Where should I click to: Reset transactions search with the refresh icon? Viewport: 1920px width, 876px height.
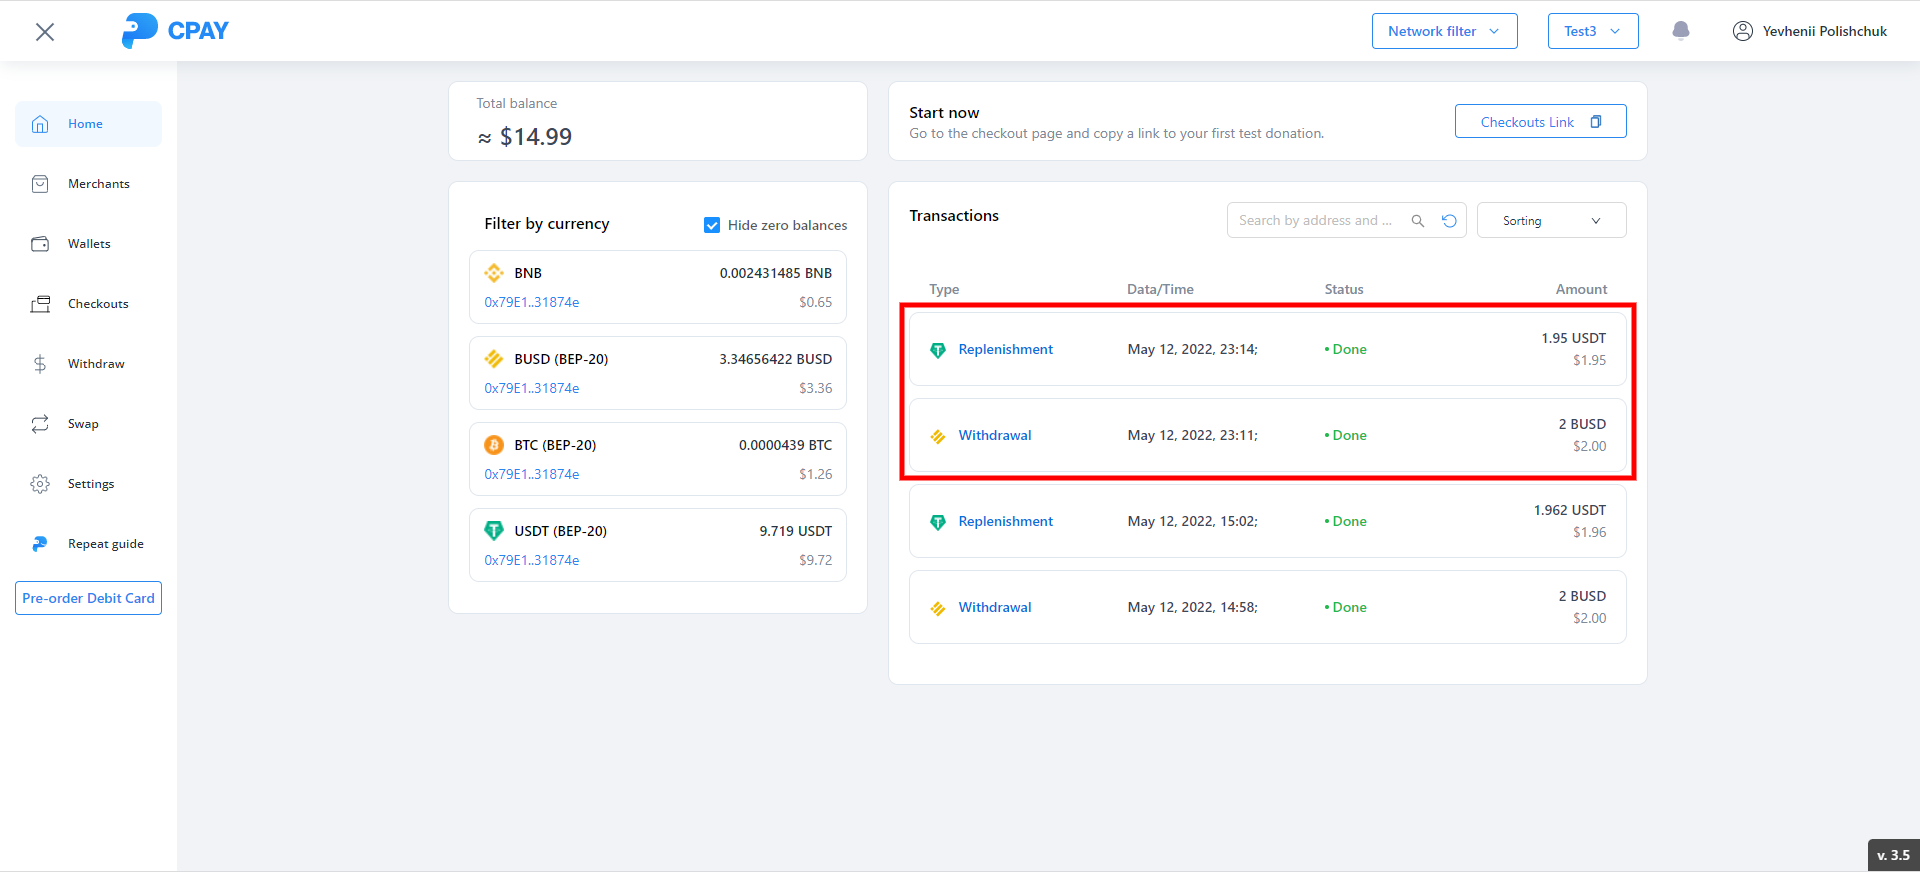coord(1449,221)
